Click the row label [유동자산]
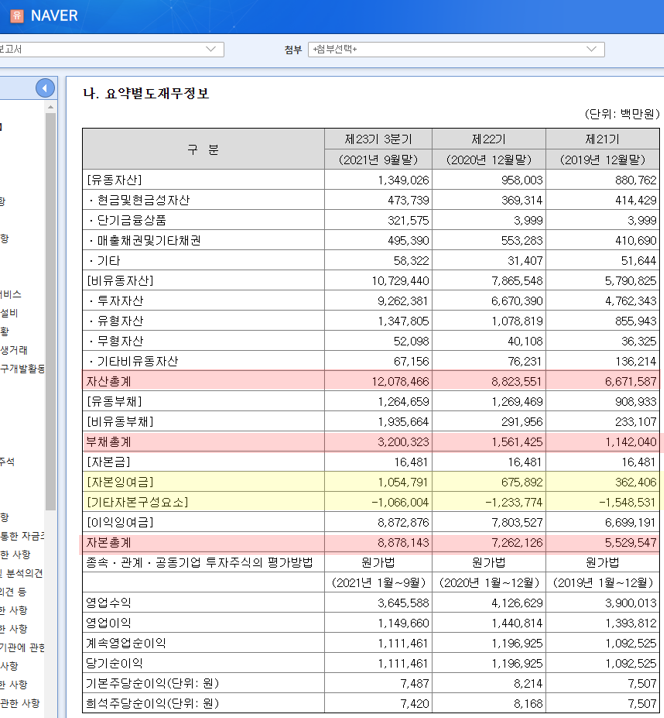 click(x=114, y=180)
